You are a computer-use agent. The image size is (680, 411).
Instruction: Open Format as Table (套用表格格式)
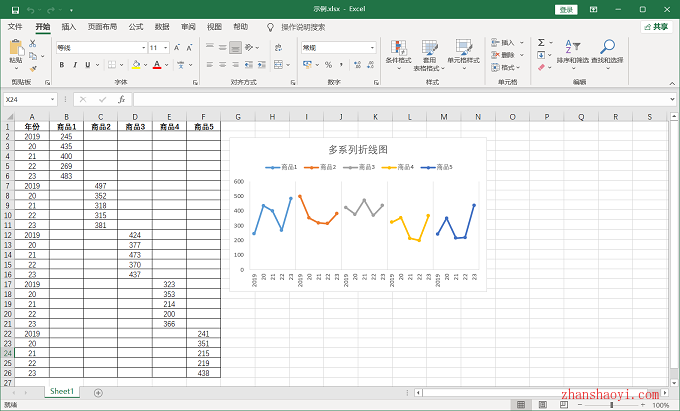pos(429,55)
